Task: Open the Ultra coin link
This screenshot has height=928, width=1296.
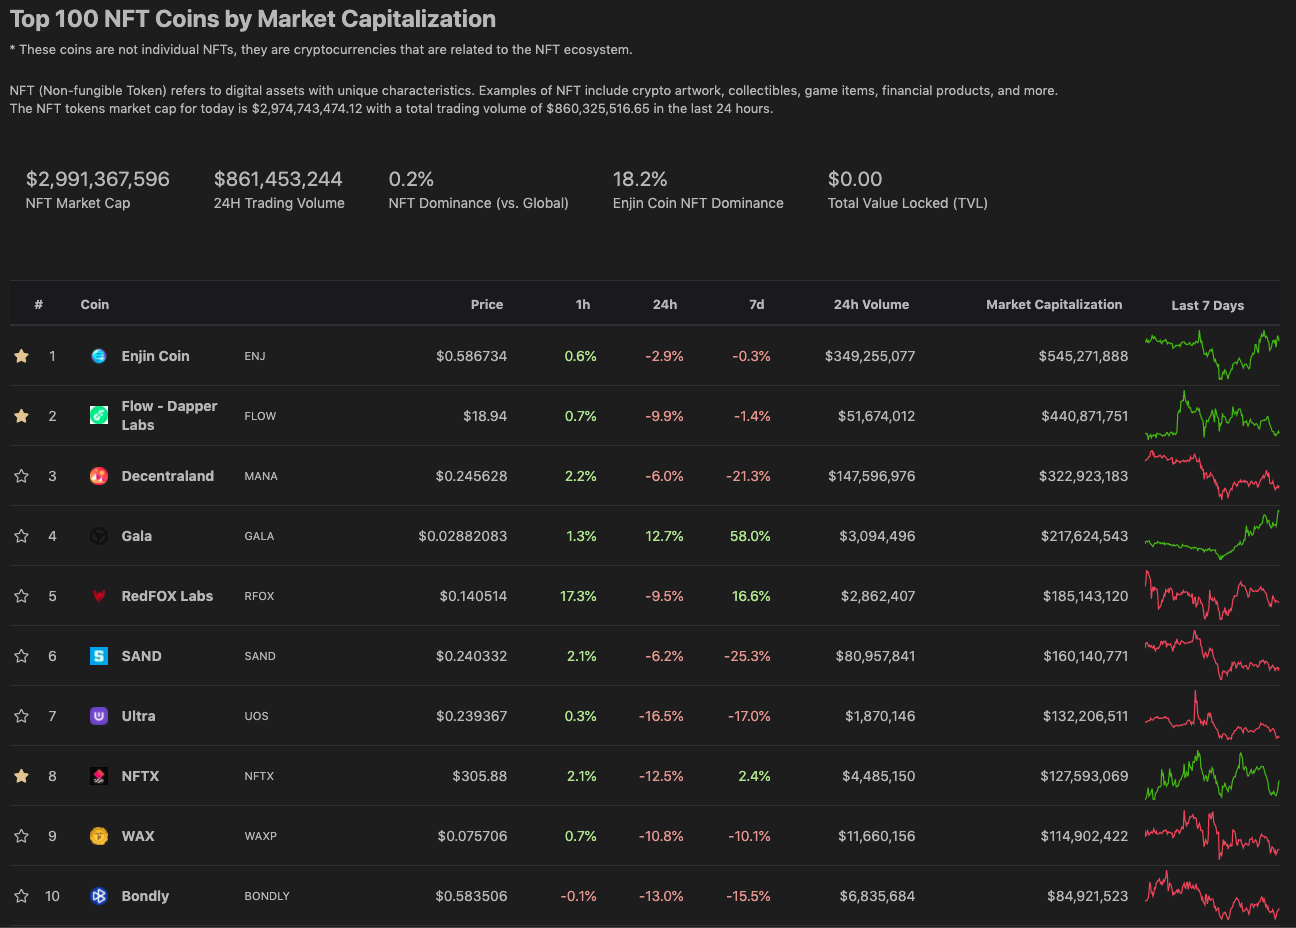Action: 138,716
